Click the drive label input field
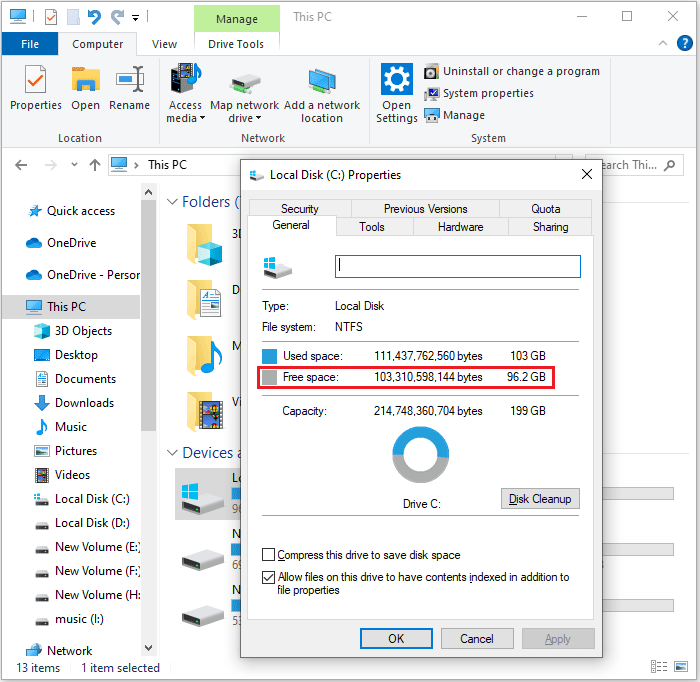The width and height of the screenshot is (700, 682). point(458,266)
